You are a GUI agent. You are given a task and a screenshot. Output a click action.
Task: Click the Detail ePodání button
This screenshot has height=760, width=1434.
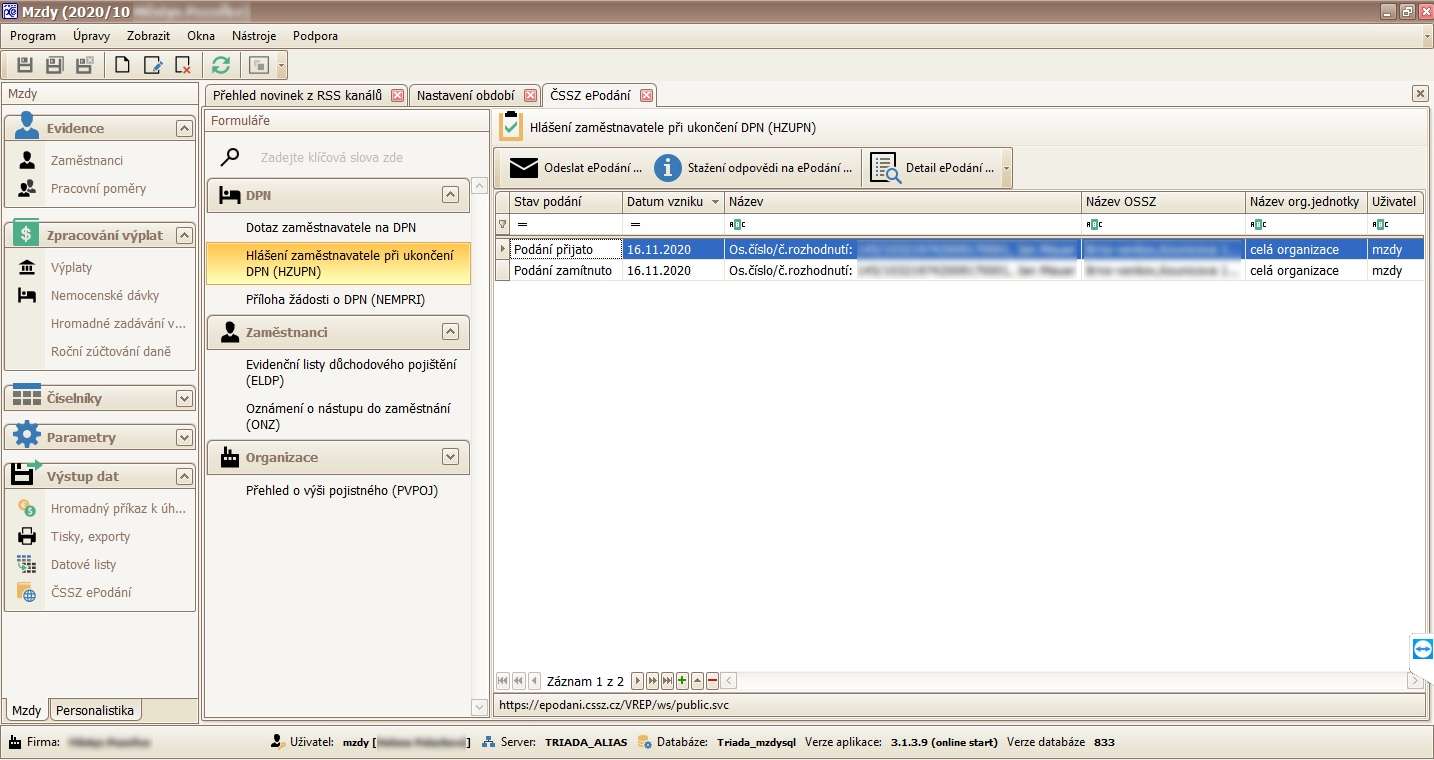(x=933, y=168)
